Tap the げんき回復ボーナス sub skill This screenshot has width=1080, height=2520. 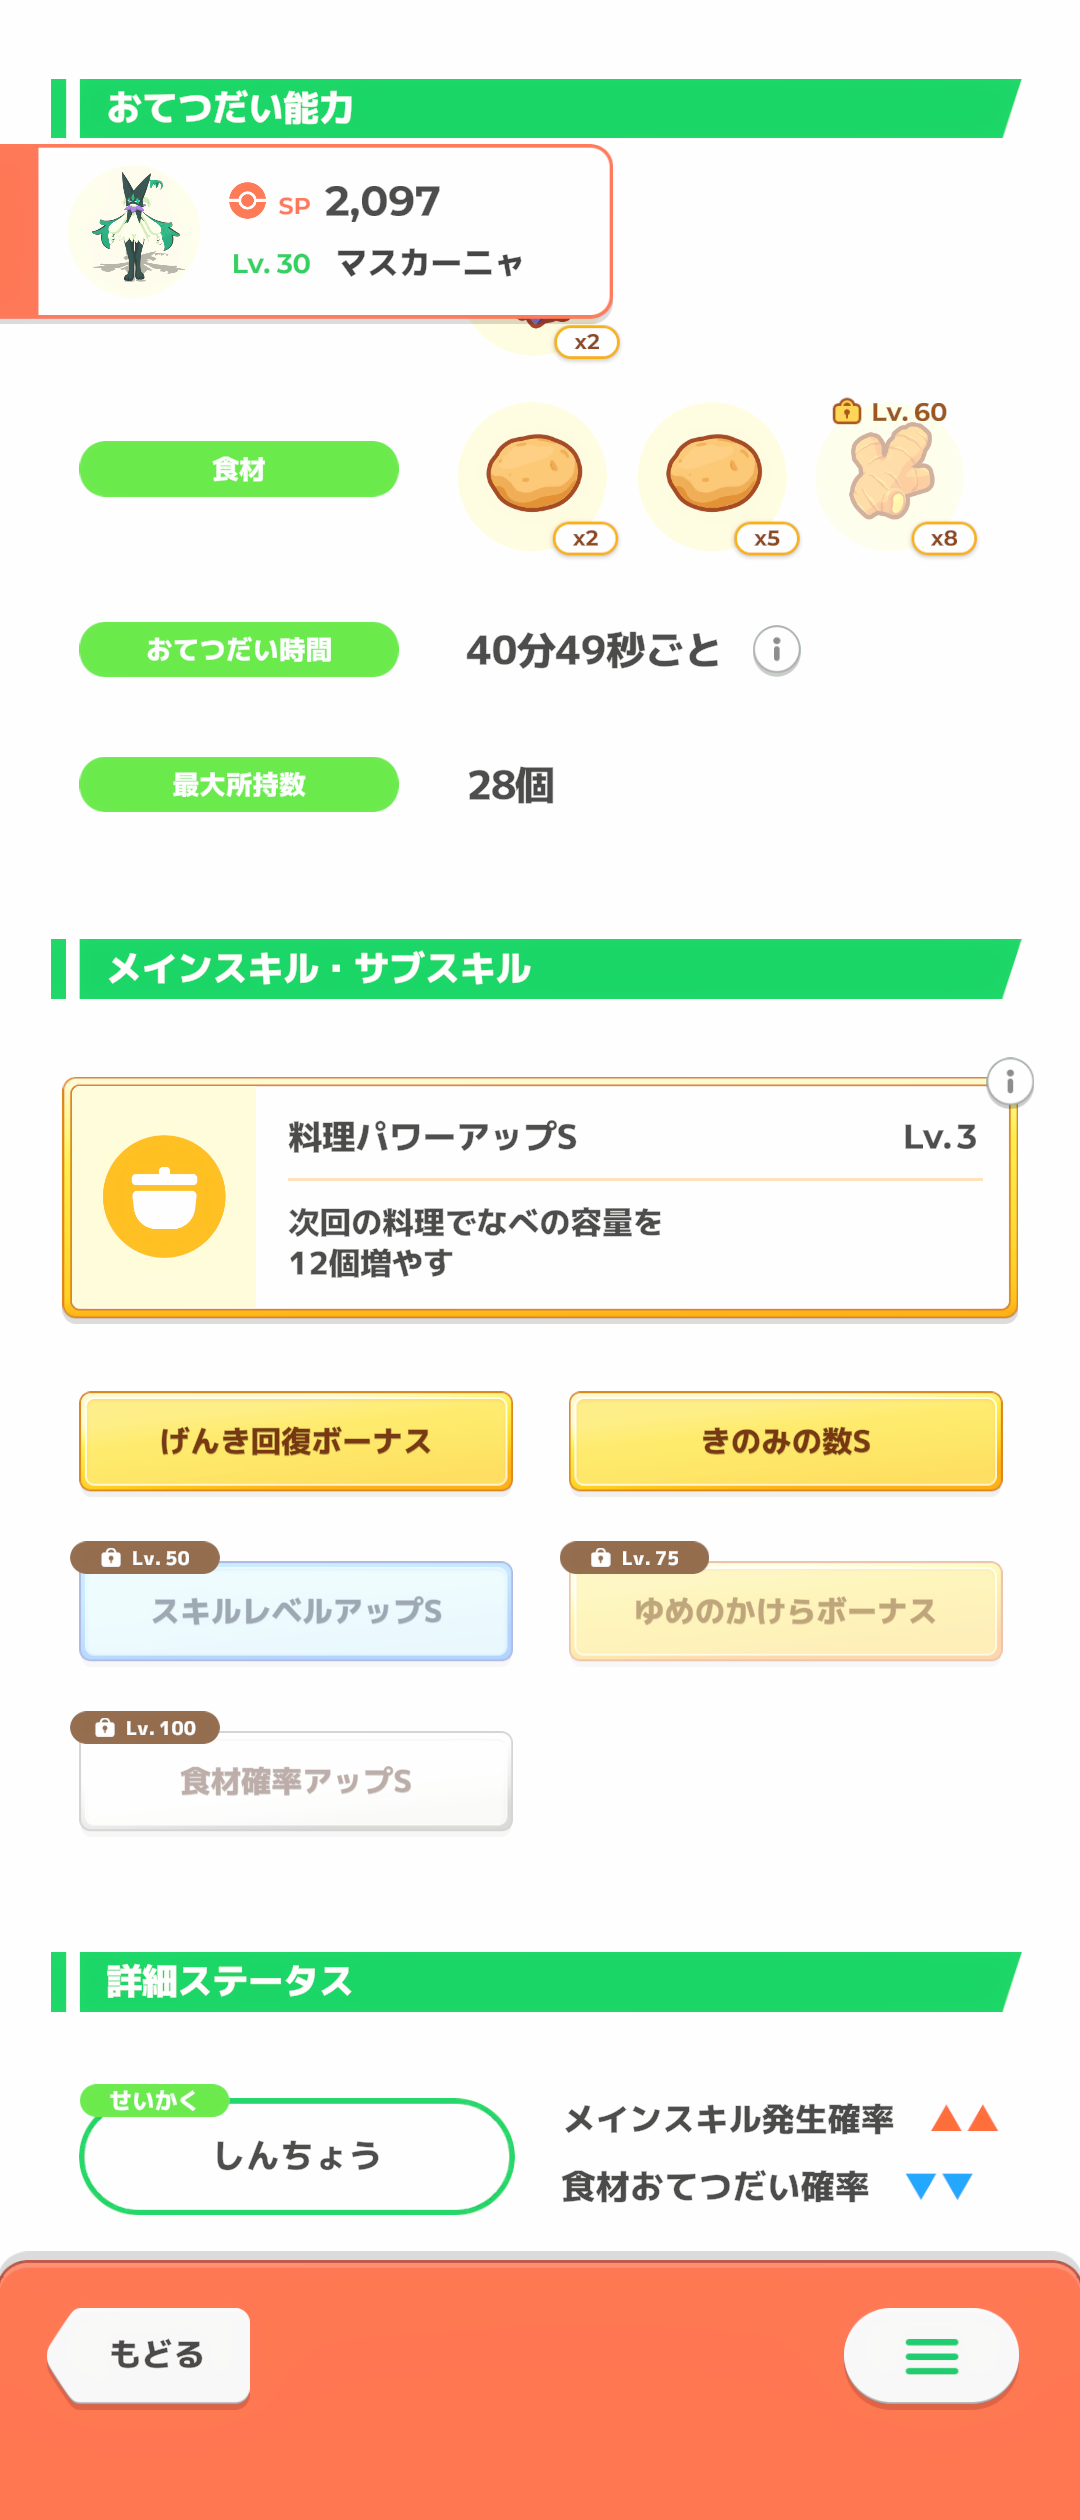[296, 1441]
